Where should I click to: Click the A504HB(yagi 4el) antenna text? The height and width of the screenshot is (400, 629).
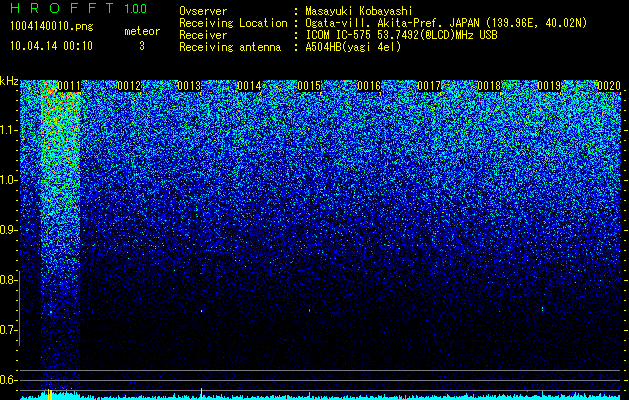pos(353,47)
